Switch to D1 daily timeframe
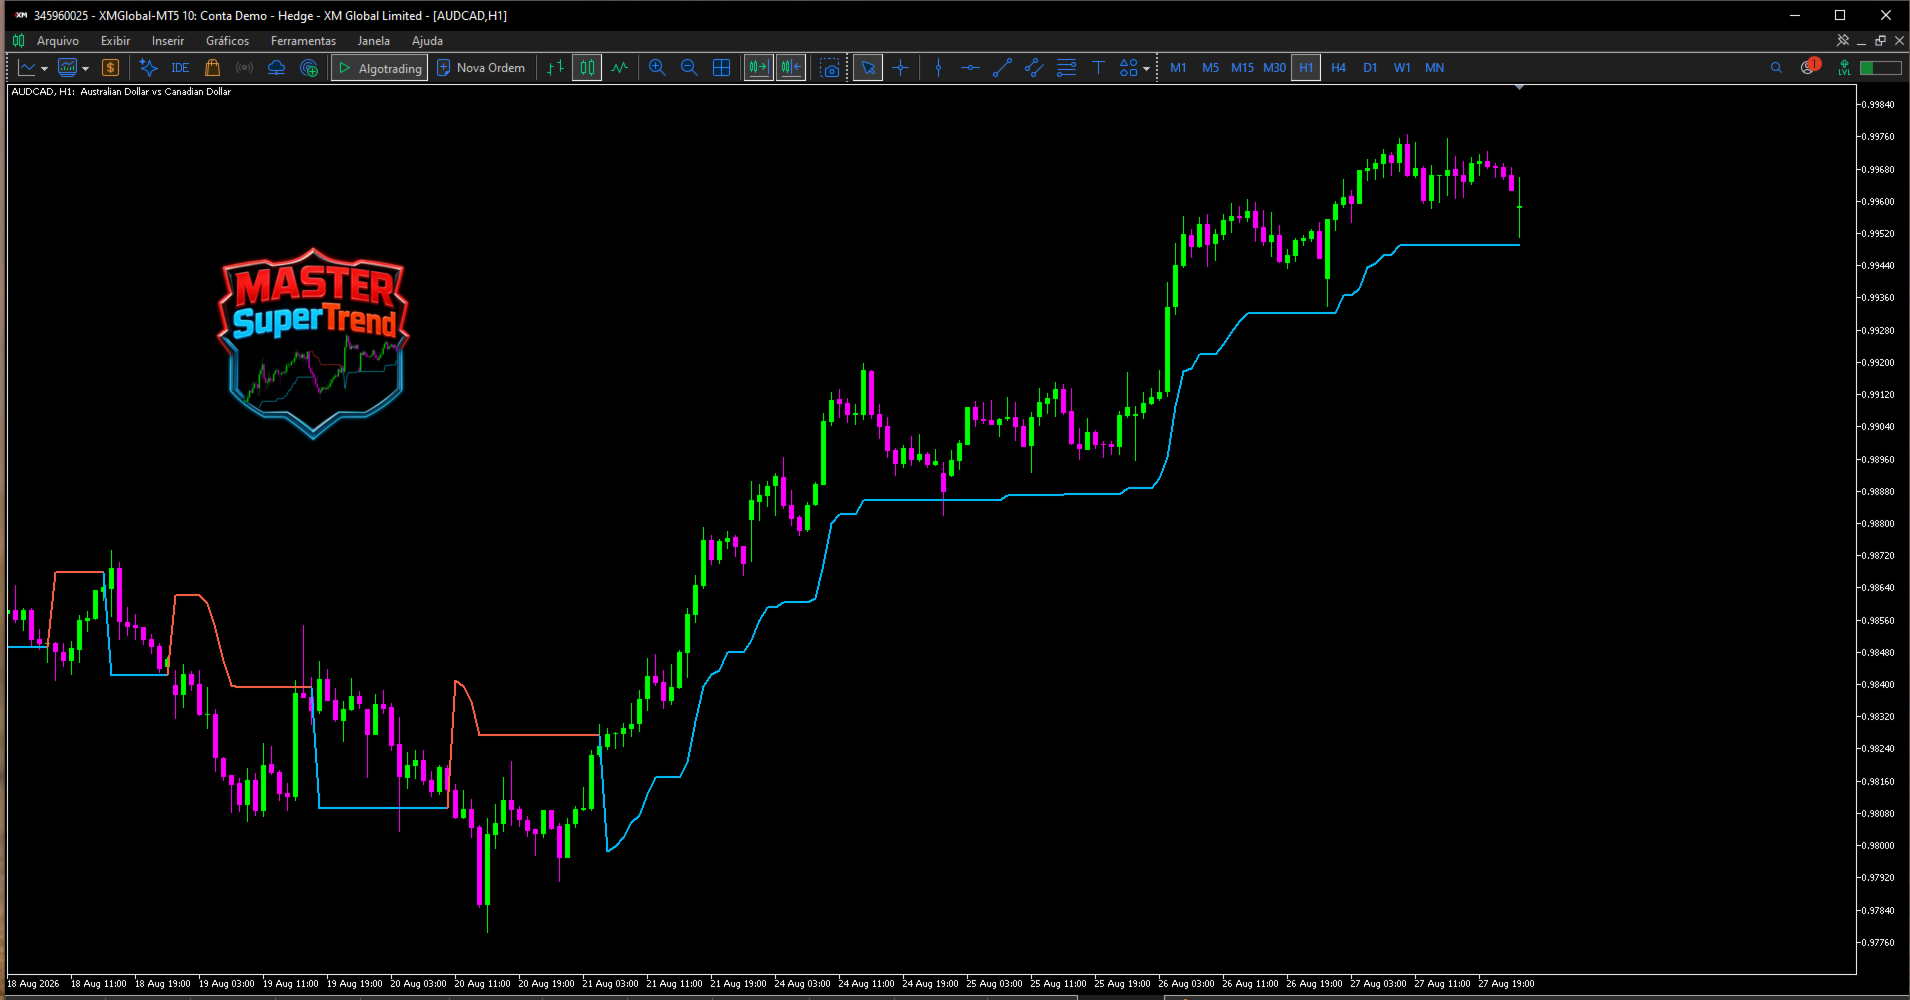The width and height of the screenshot is (1910, 1000). [1370, 68]
